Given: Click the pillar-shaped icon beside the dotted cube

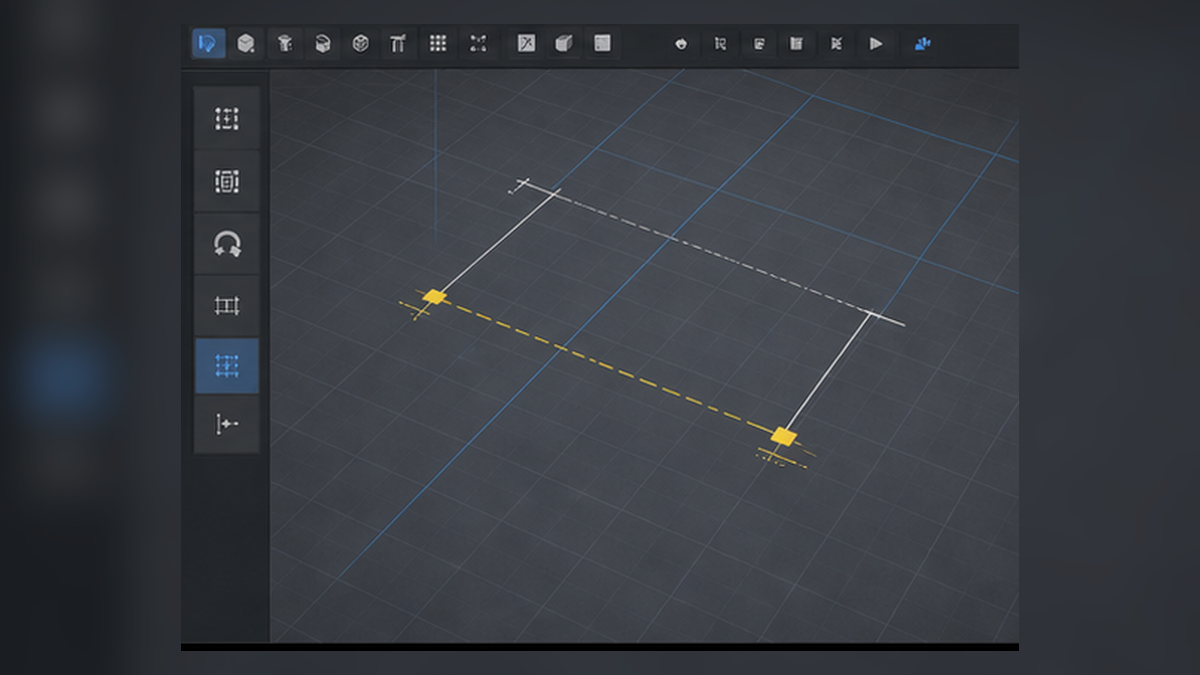Looking at the screenshot, I should pos(285,43).
